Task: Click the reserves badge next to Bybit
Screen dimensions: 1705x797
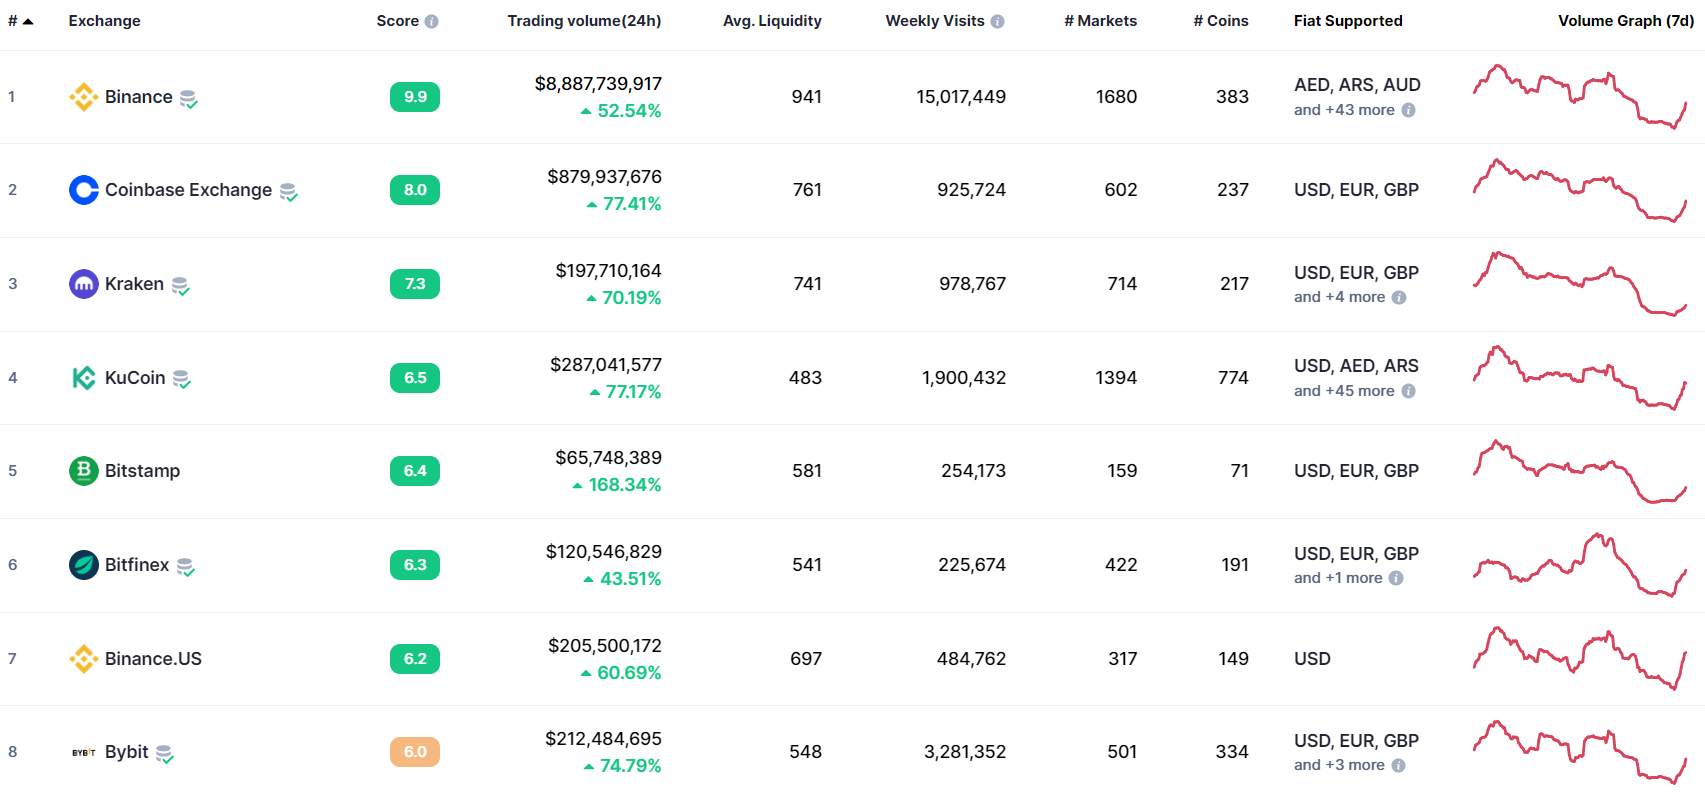Action: [x=164, y=754]
